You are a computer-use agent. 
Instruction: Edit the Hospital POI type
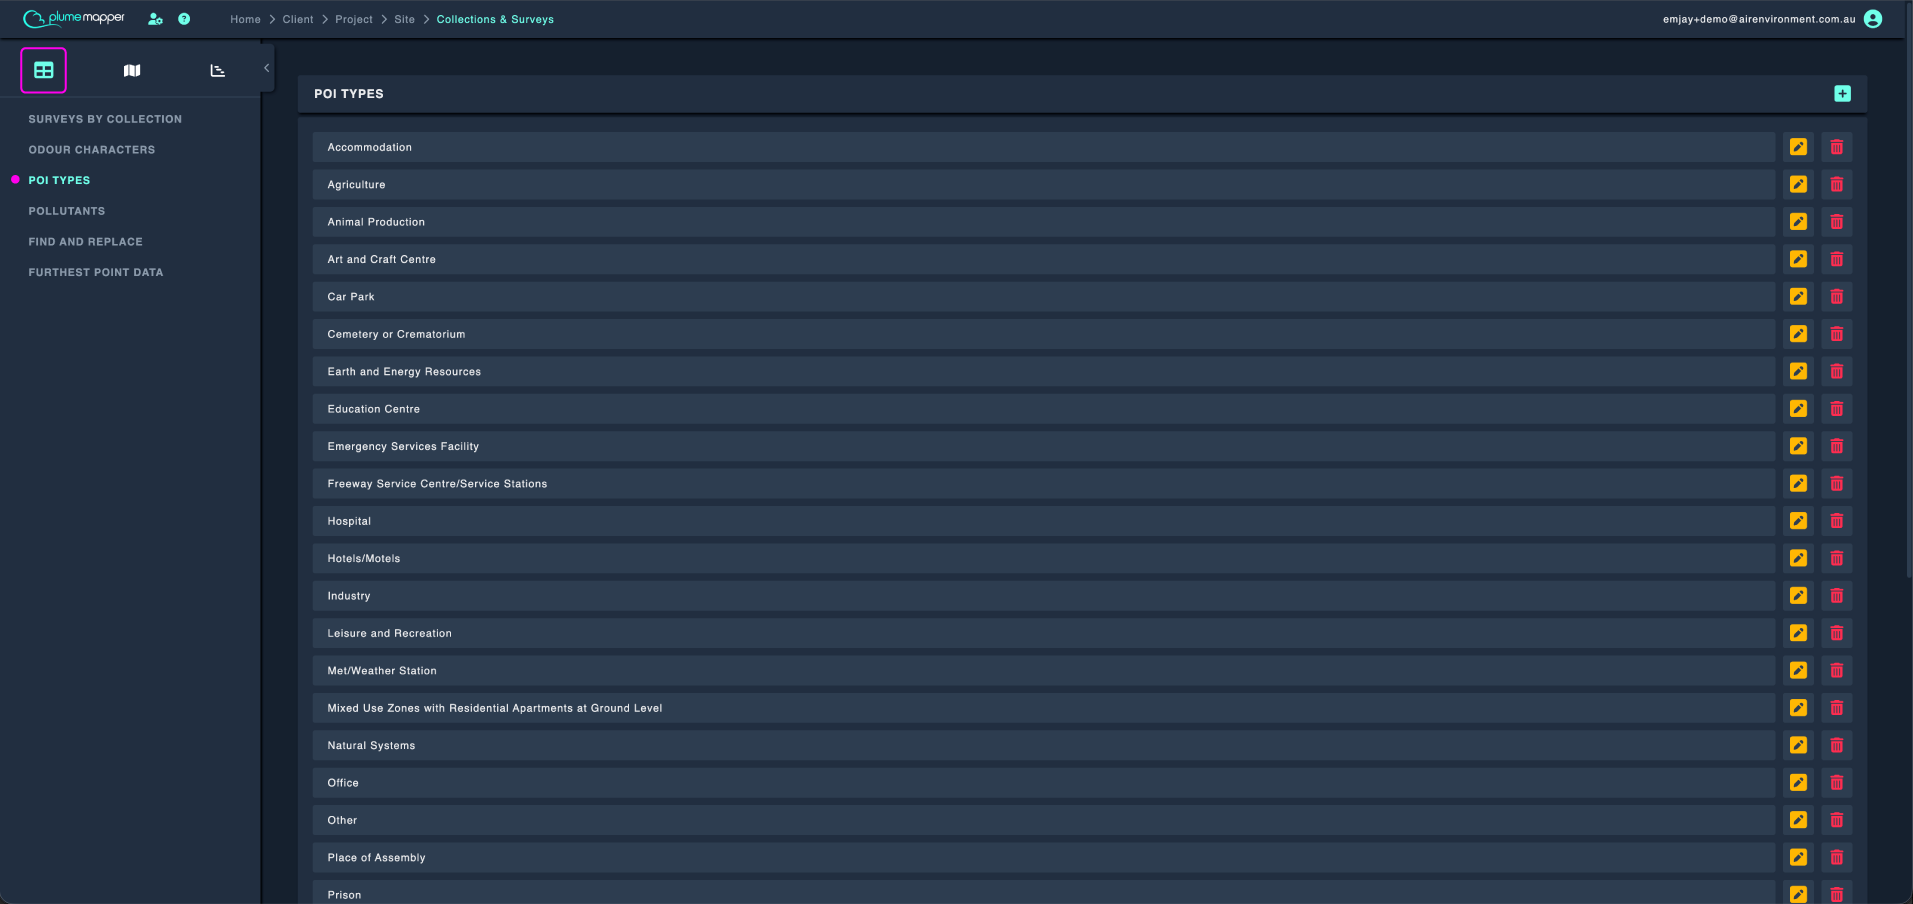1798,521
